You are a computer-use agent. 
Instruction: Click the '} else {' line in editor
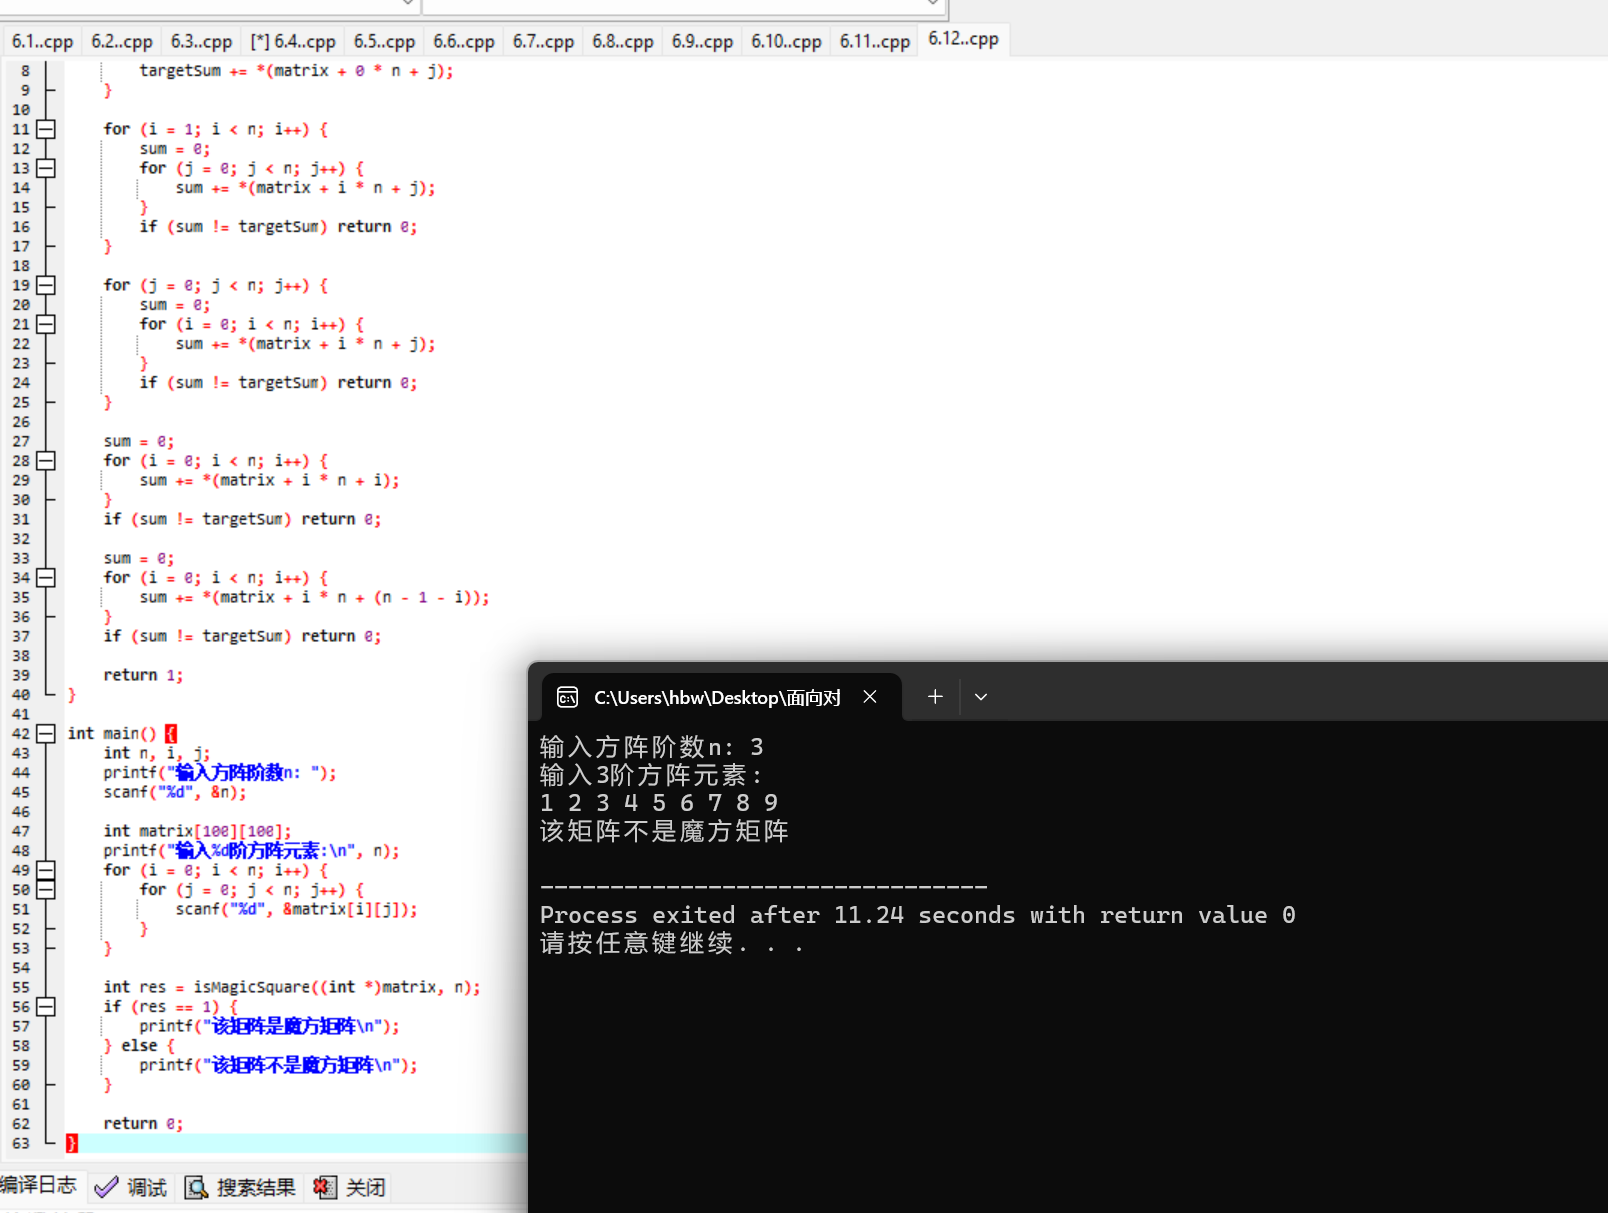(139, 1046)
